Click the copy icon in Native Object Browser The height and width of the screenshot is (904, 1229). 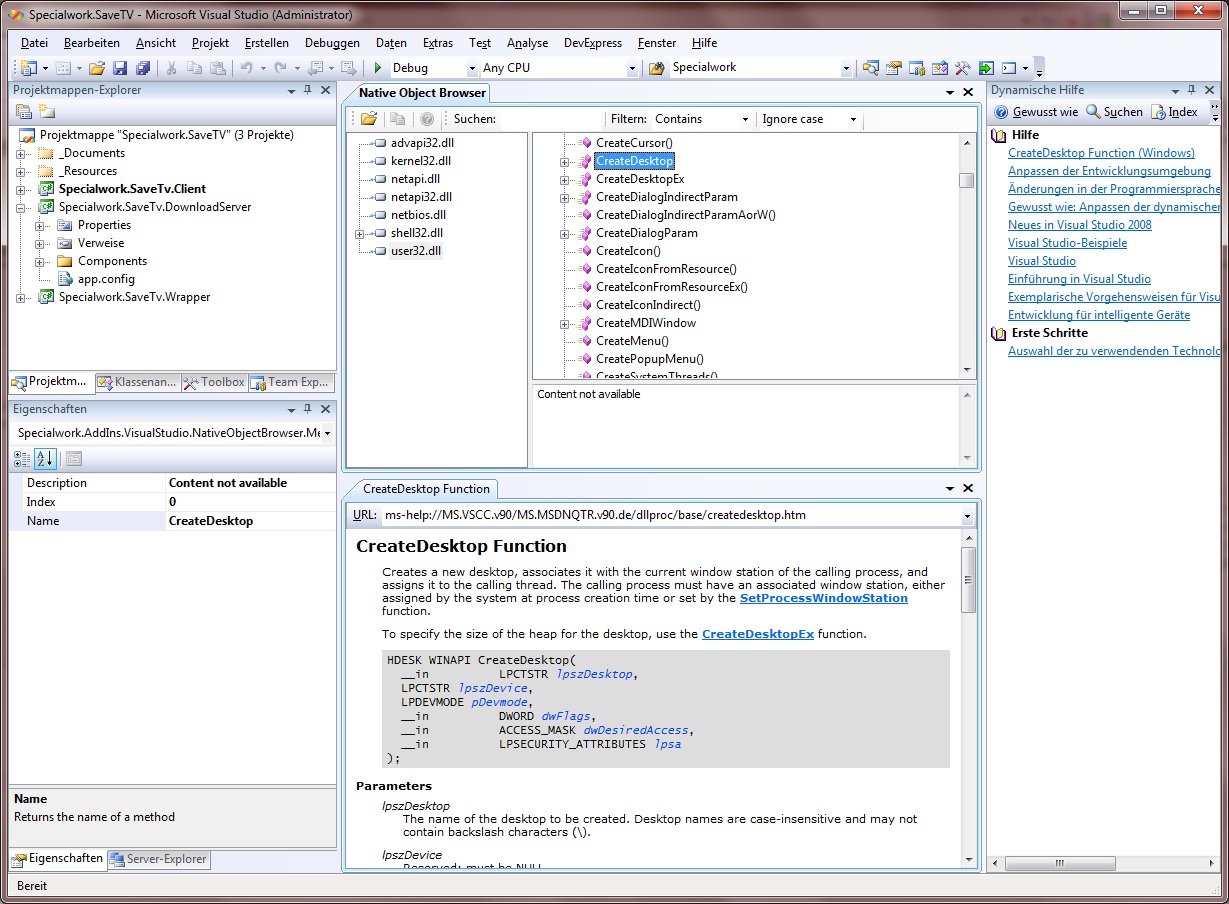click(398, 119)
